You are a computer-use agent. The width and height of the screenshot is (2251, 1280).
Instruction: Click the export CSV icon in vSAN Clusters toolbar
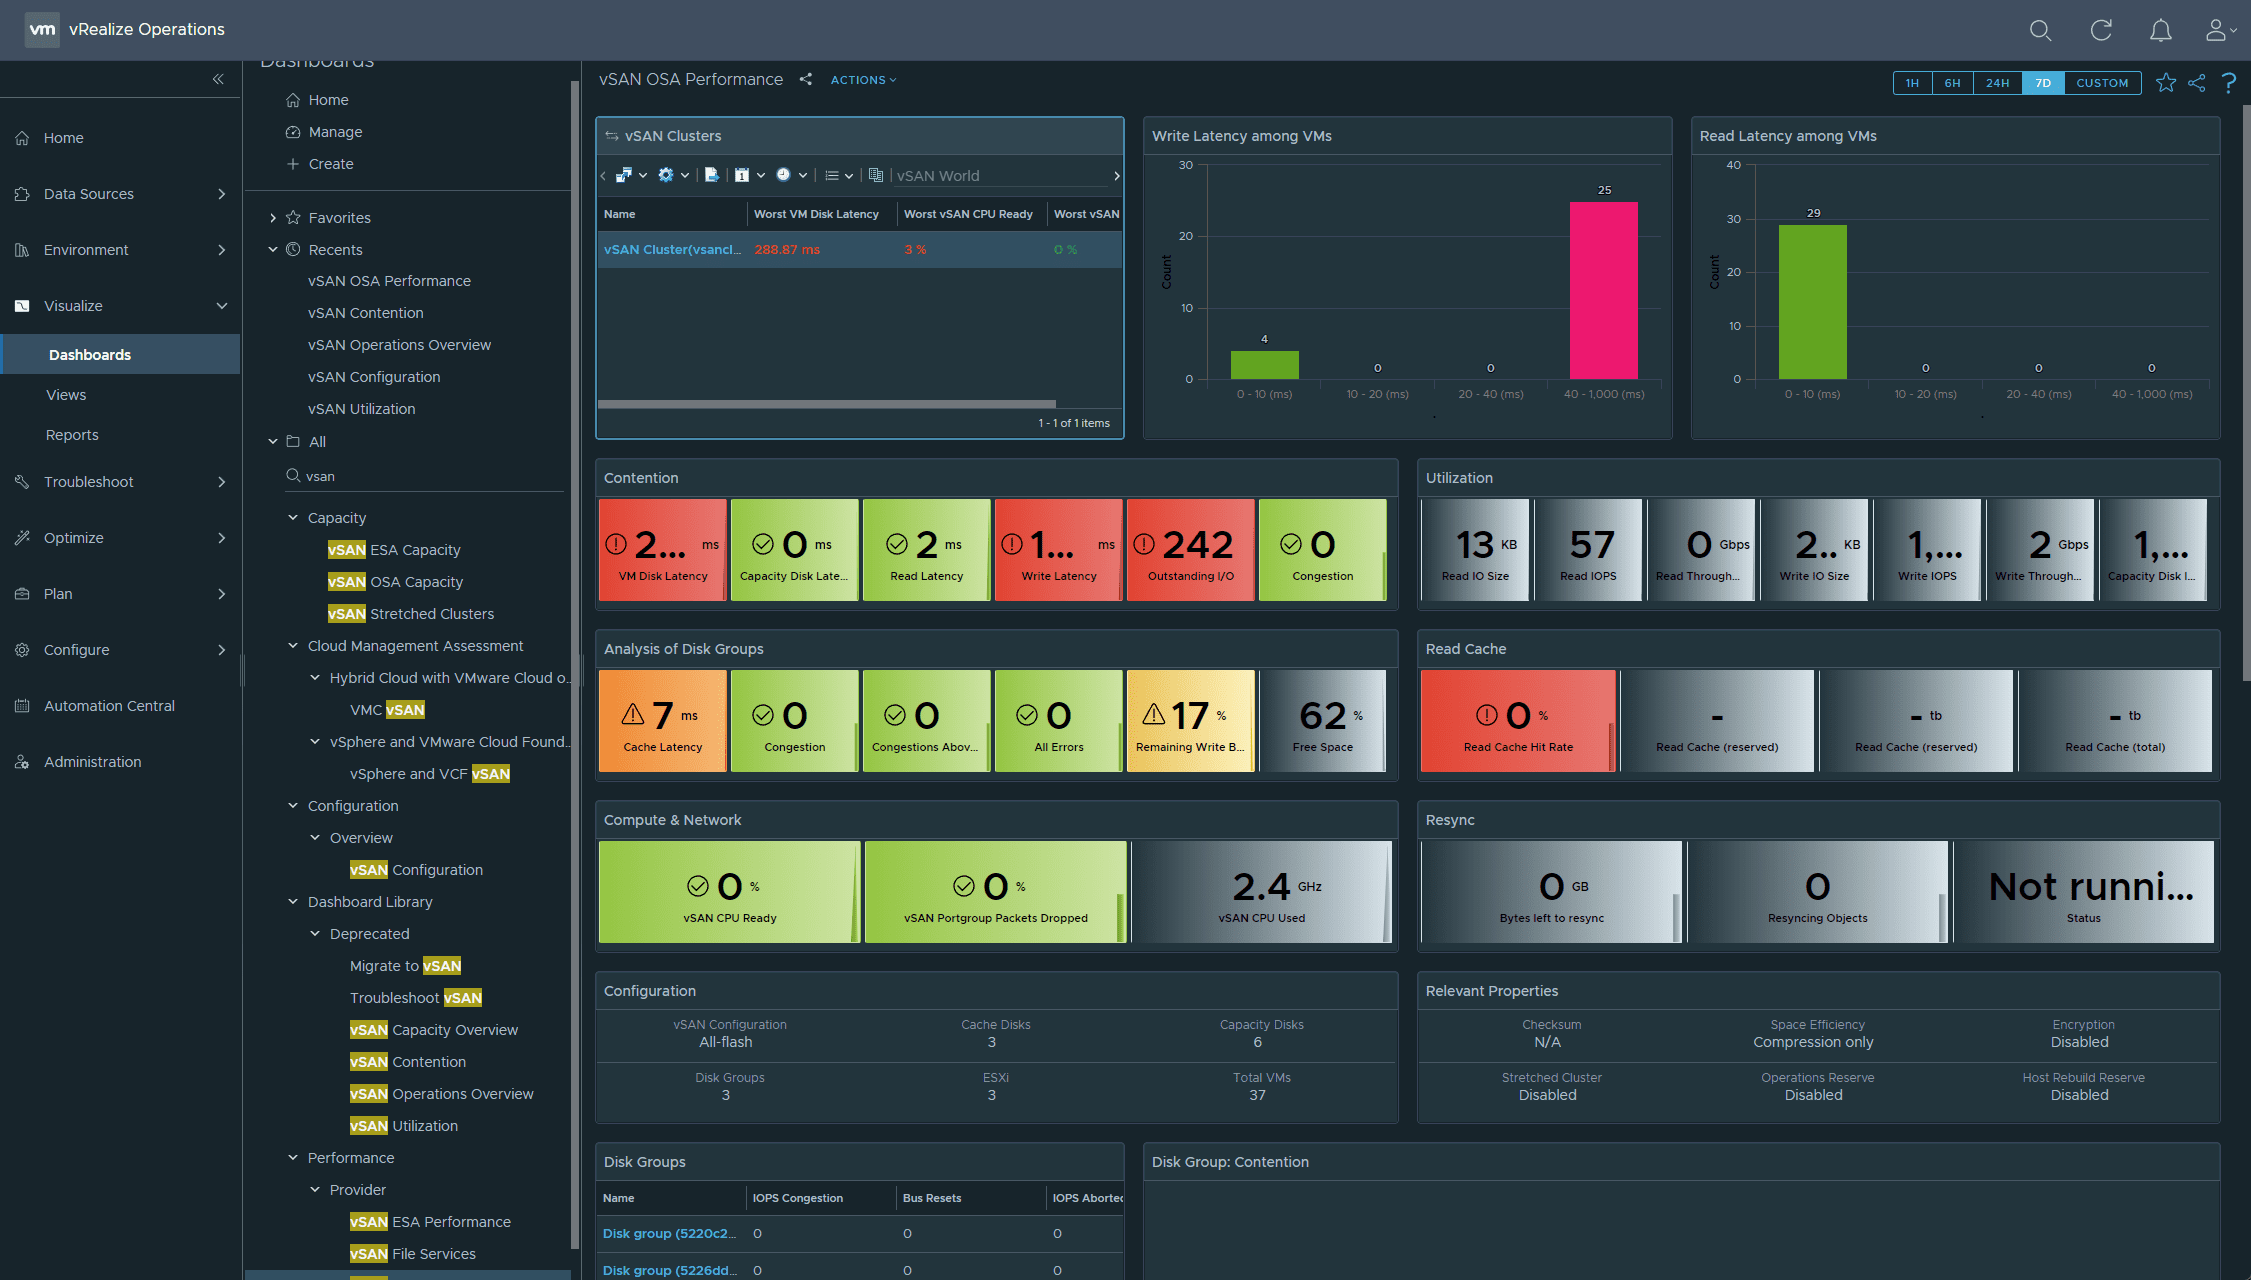(x=711, y=175)
